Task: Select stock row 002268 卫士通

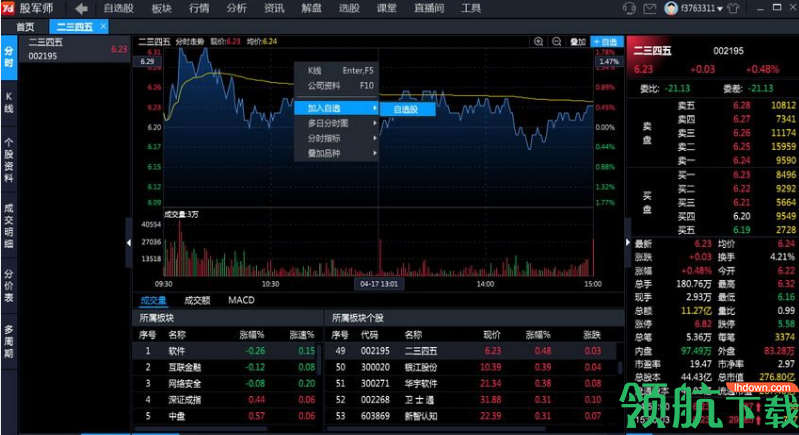Action: (x=470, y=400)
